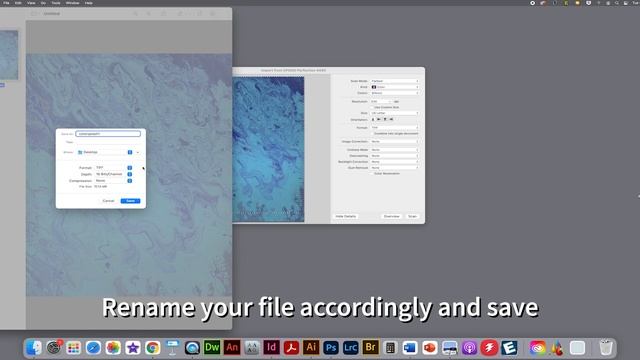Open the Dust Removal dropdown

pos(395,167)
